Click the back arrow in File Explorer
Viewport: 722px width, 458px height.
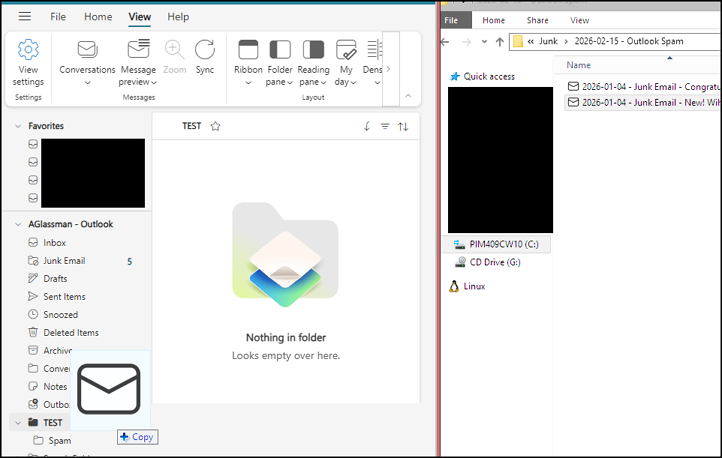click(445, 42)
